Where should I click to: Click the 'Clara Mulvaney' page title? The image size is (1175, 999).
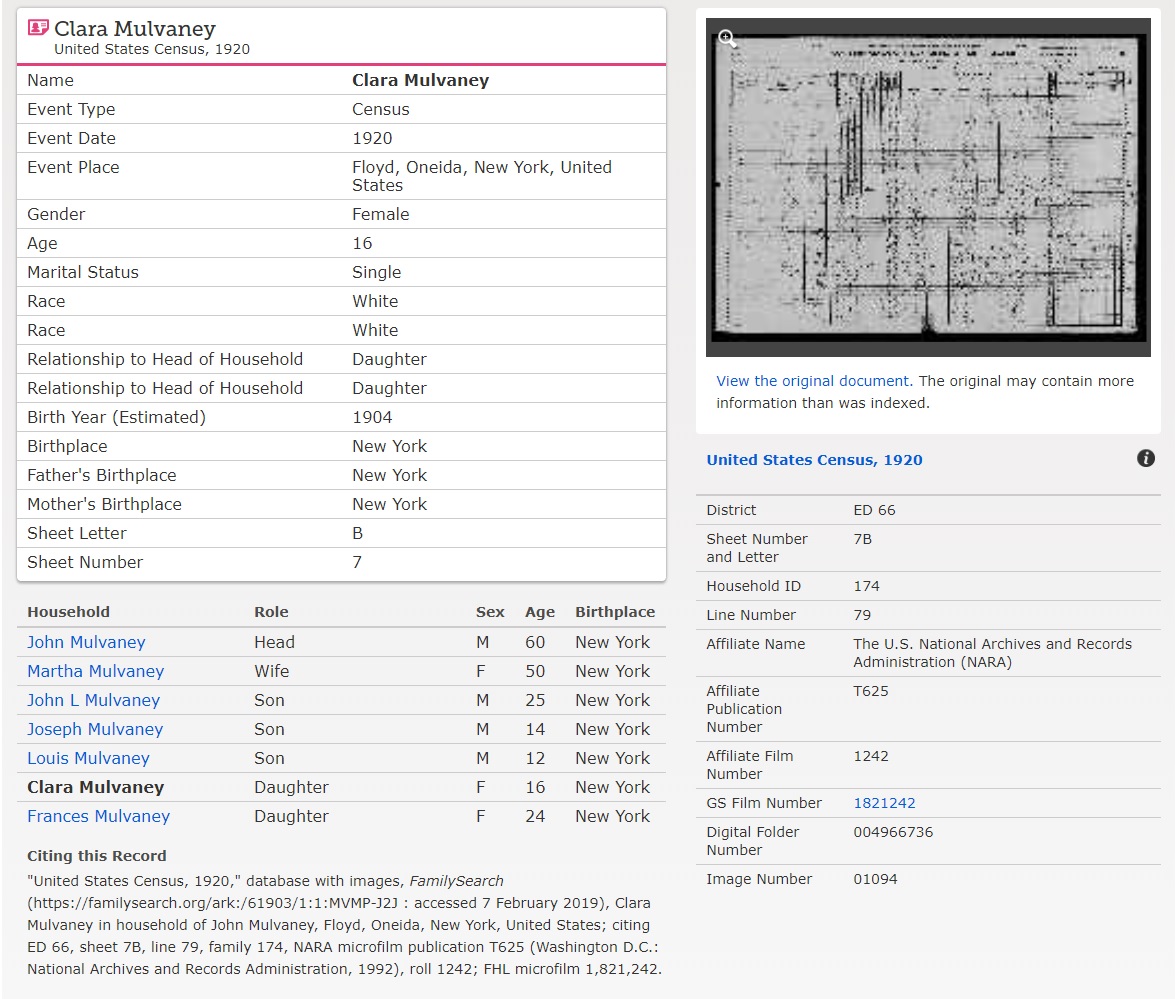pyautogui.click(x=135, y=28)
